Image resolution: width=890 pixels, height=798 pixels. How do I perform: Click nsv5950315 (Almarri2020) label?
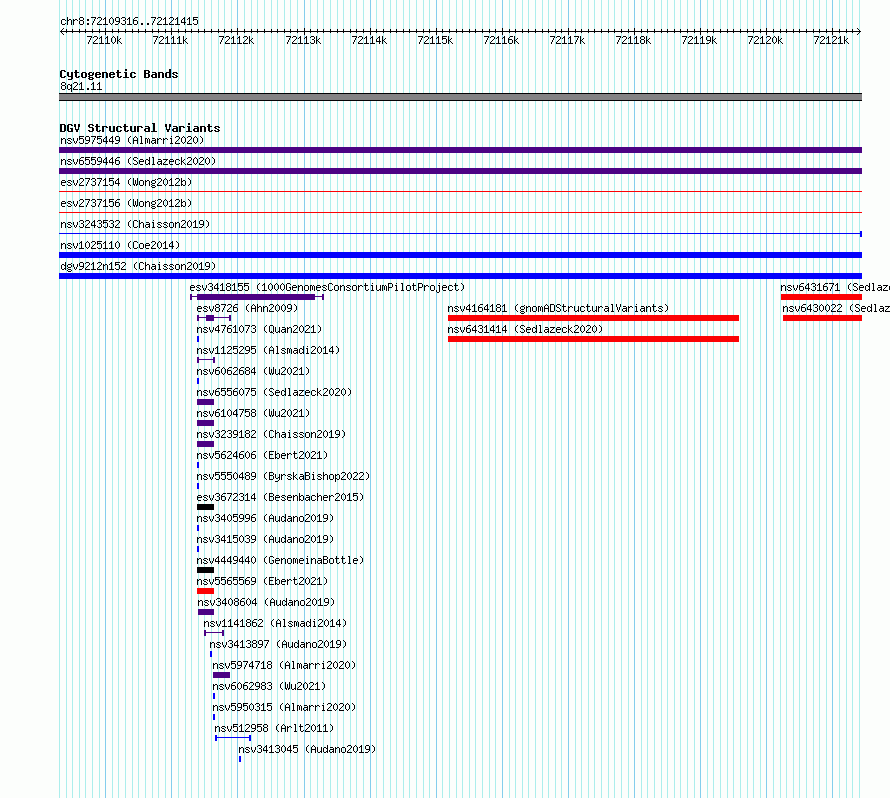point(284,707)
